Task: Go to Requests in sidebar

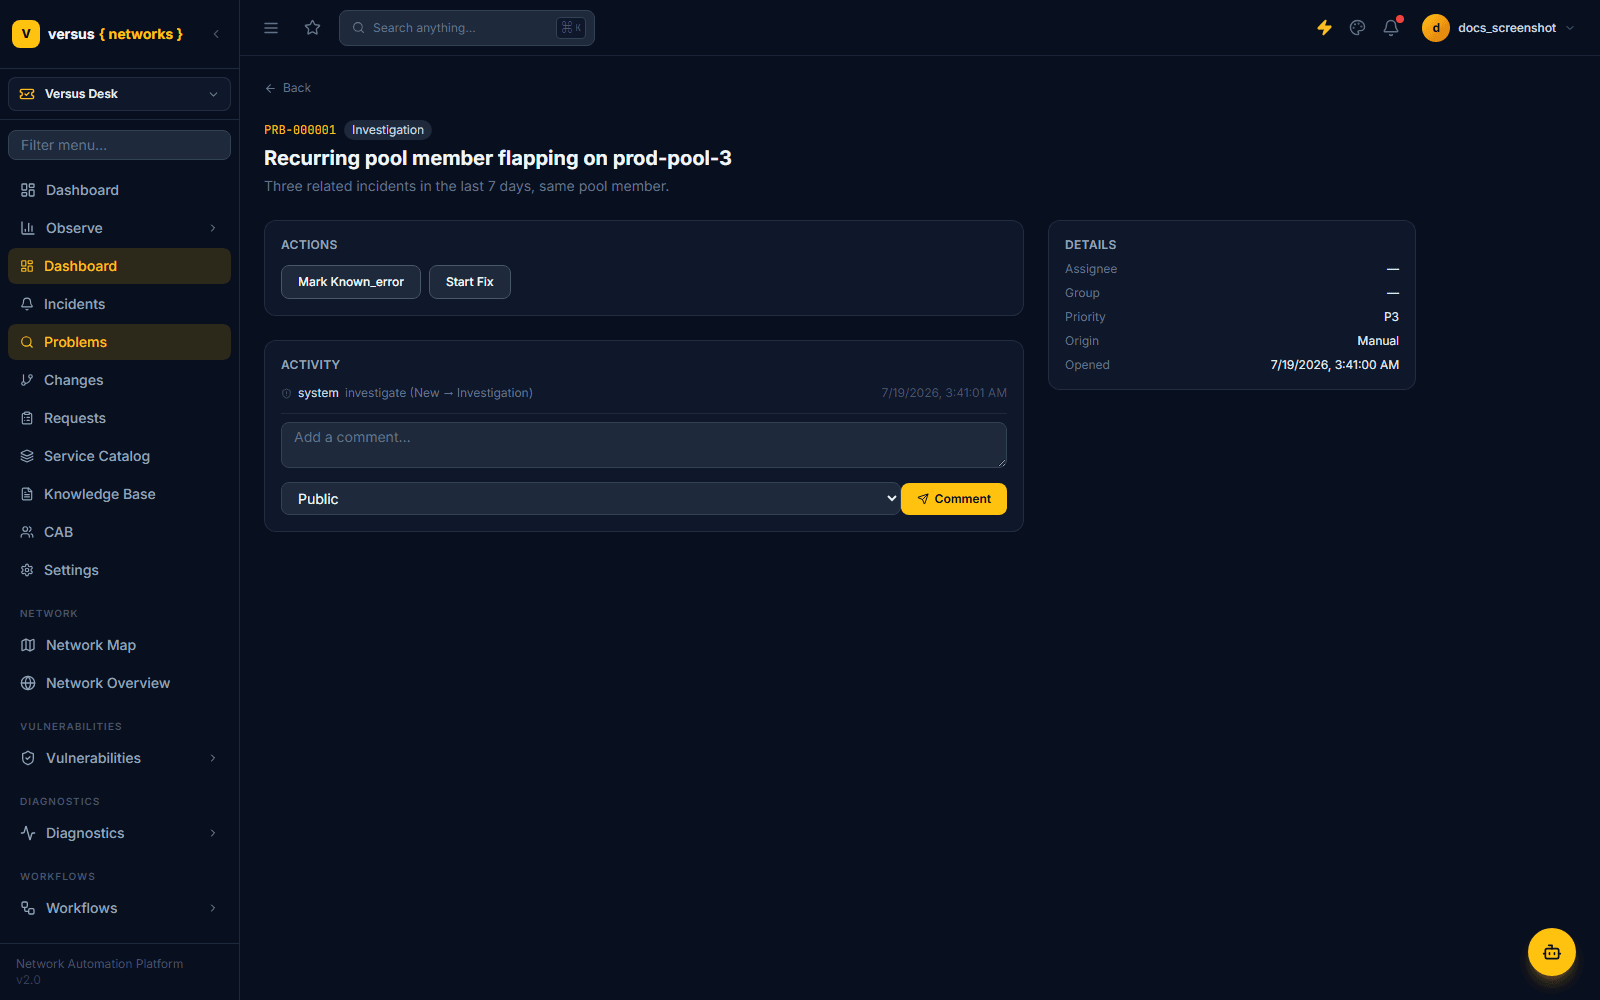Action: [119, 418]
